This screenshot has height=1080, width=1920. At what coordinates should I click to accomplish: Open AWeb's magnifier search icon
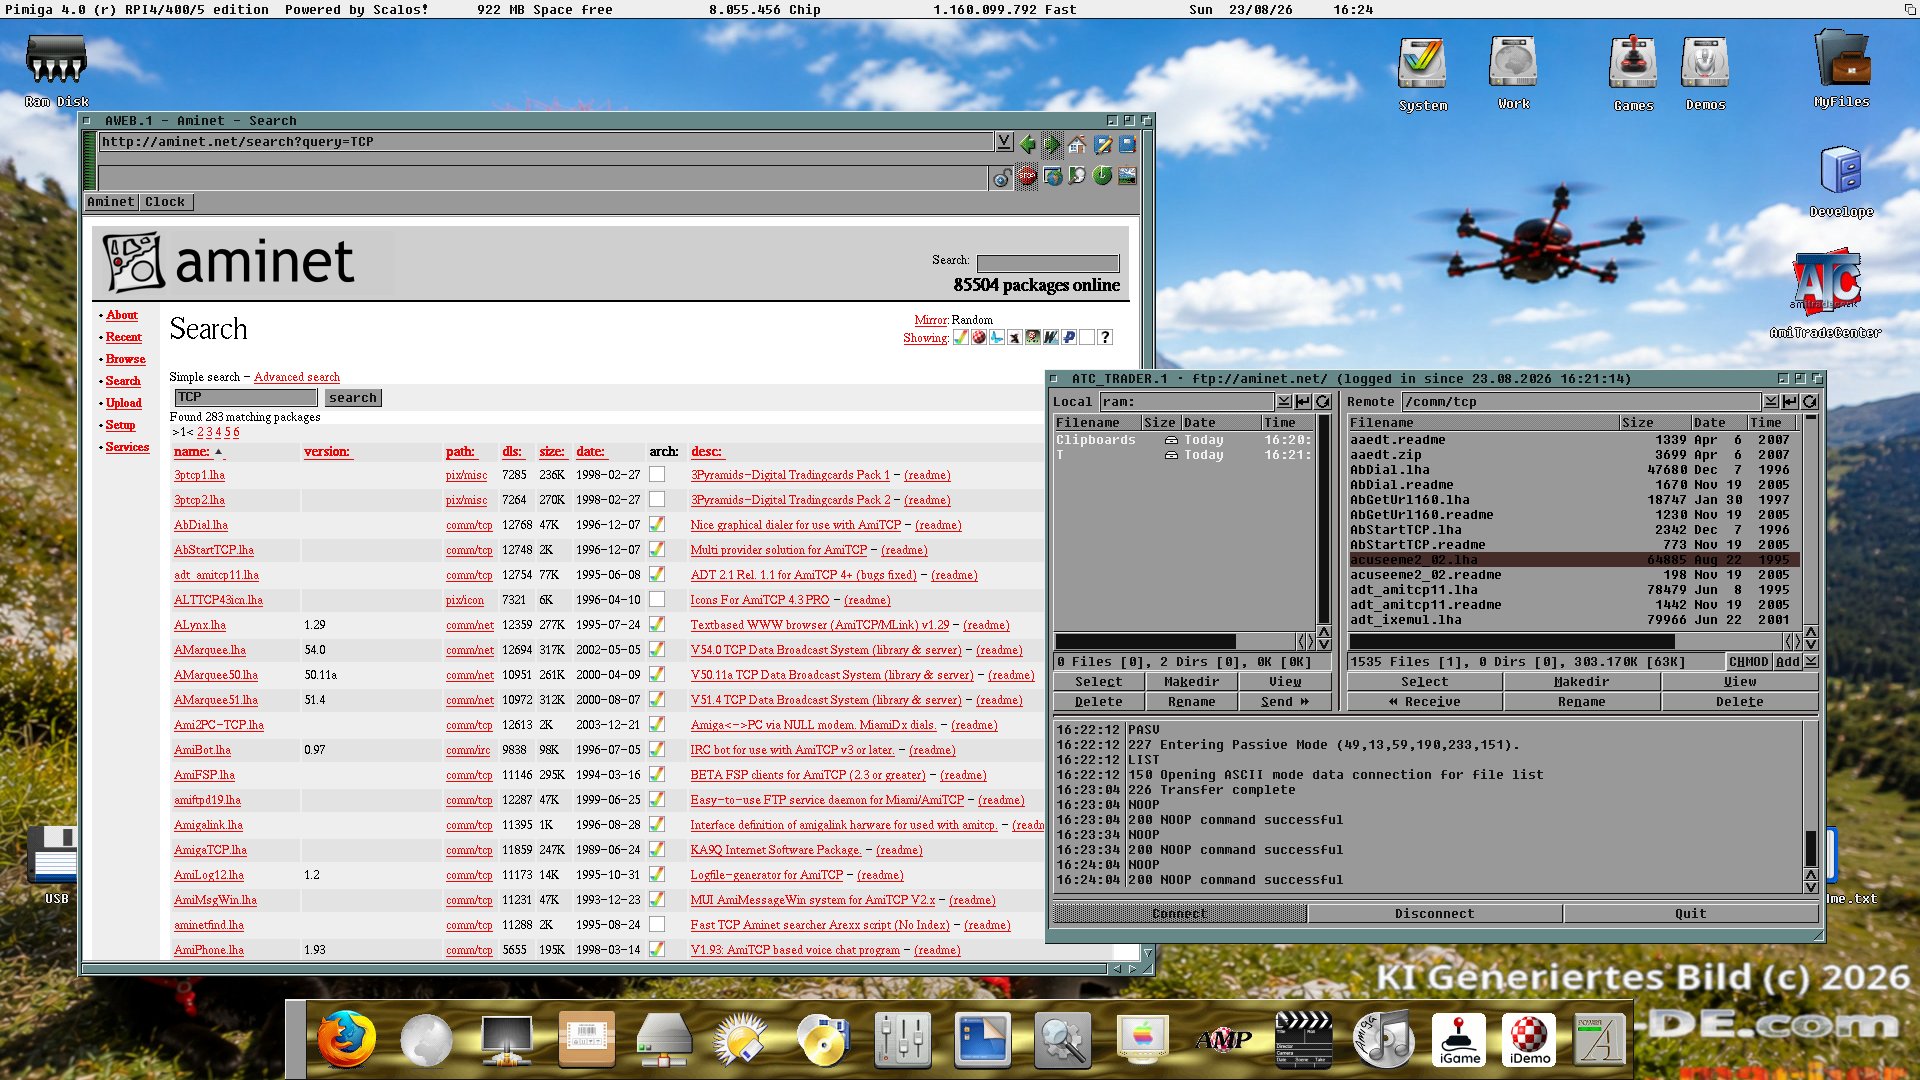tap(1077, 176)
